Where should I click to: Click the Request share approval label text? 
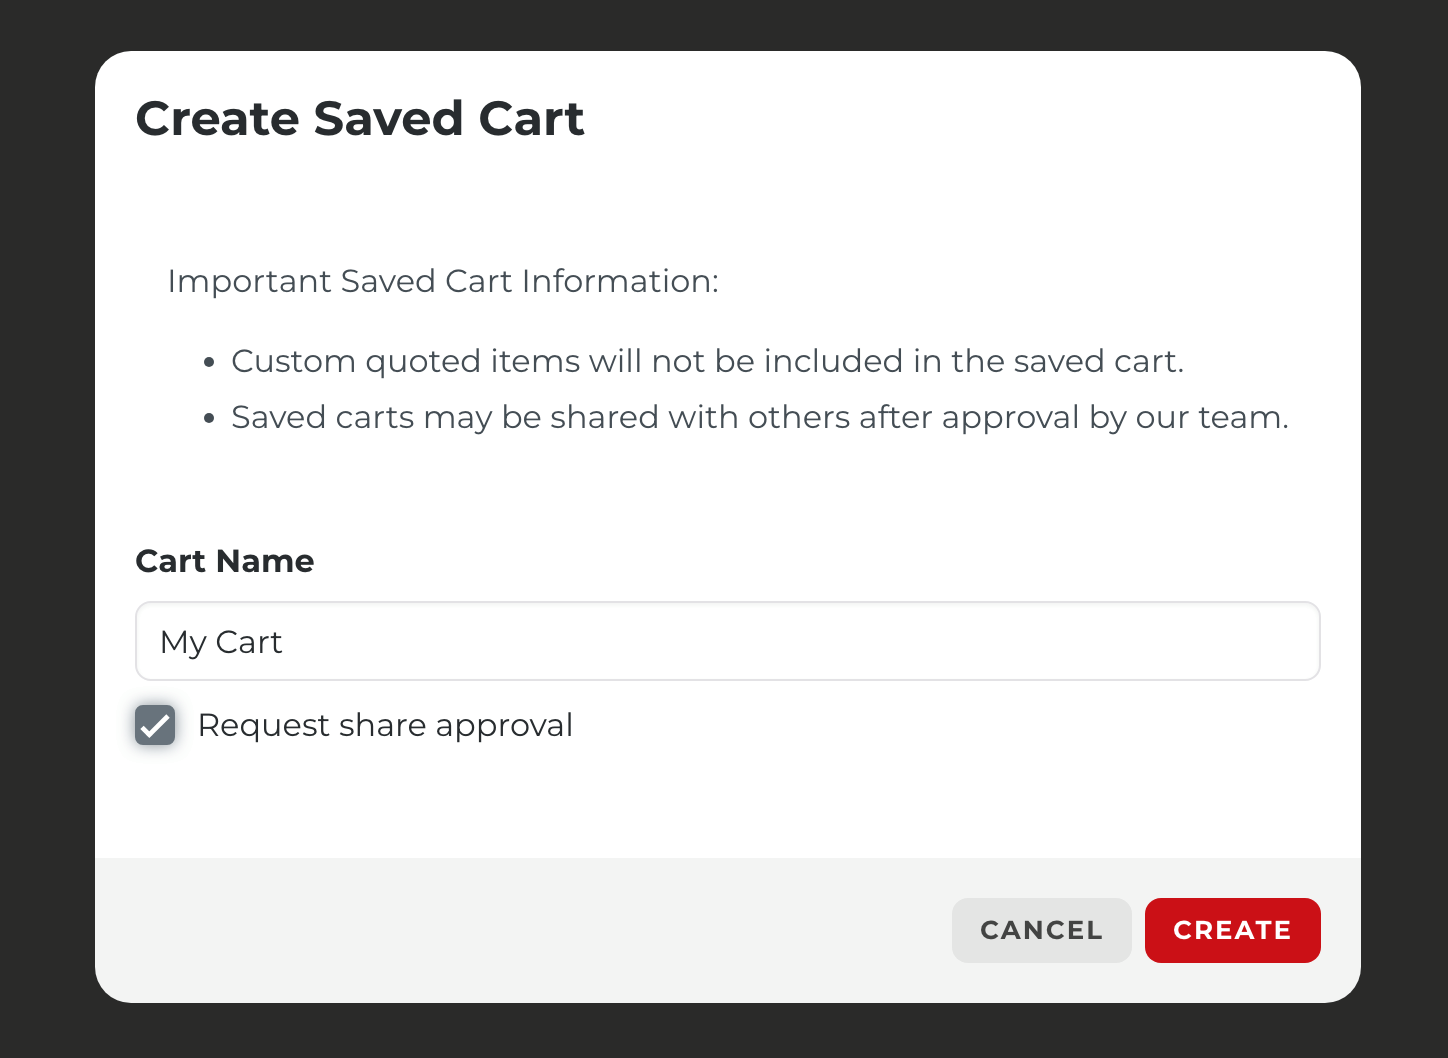pos(385,725)
